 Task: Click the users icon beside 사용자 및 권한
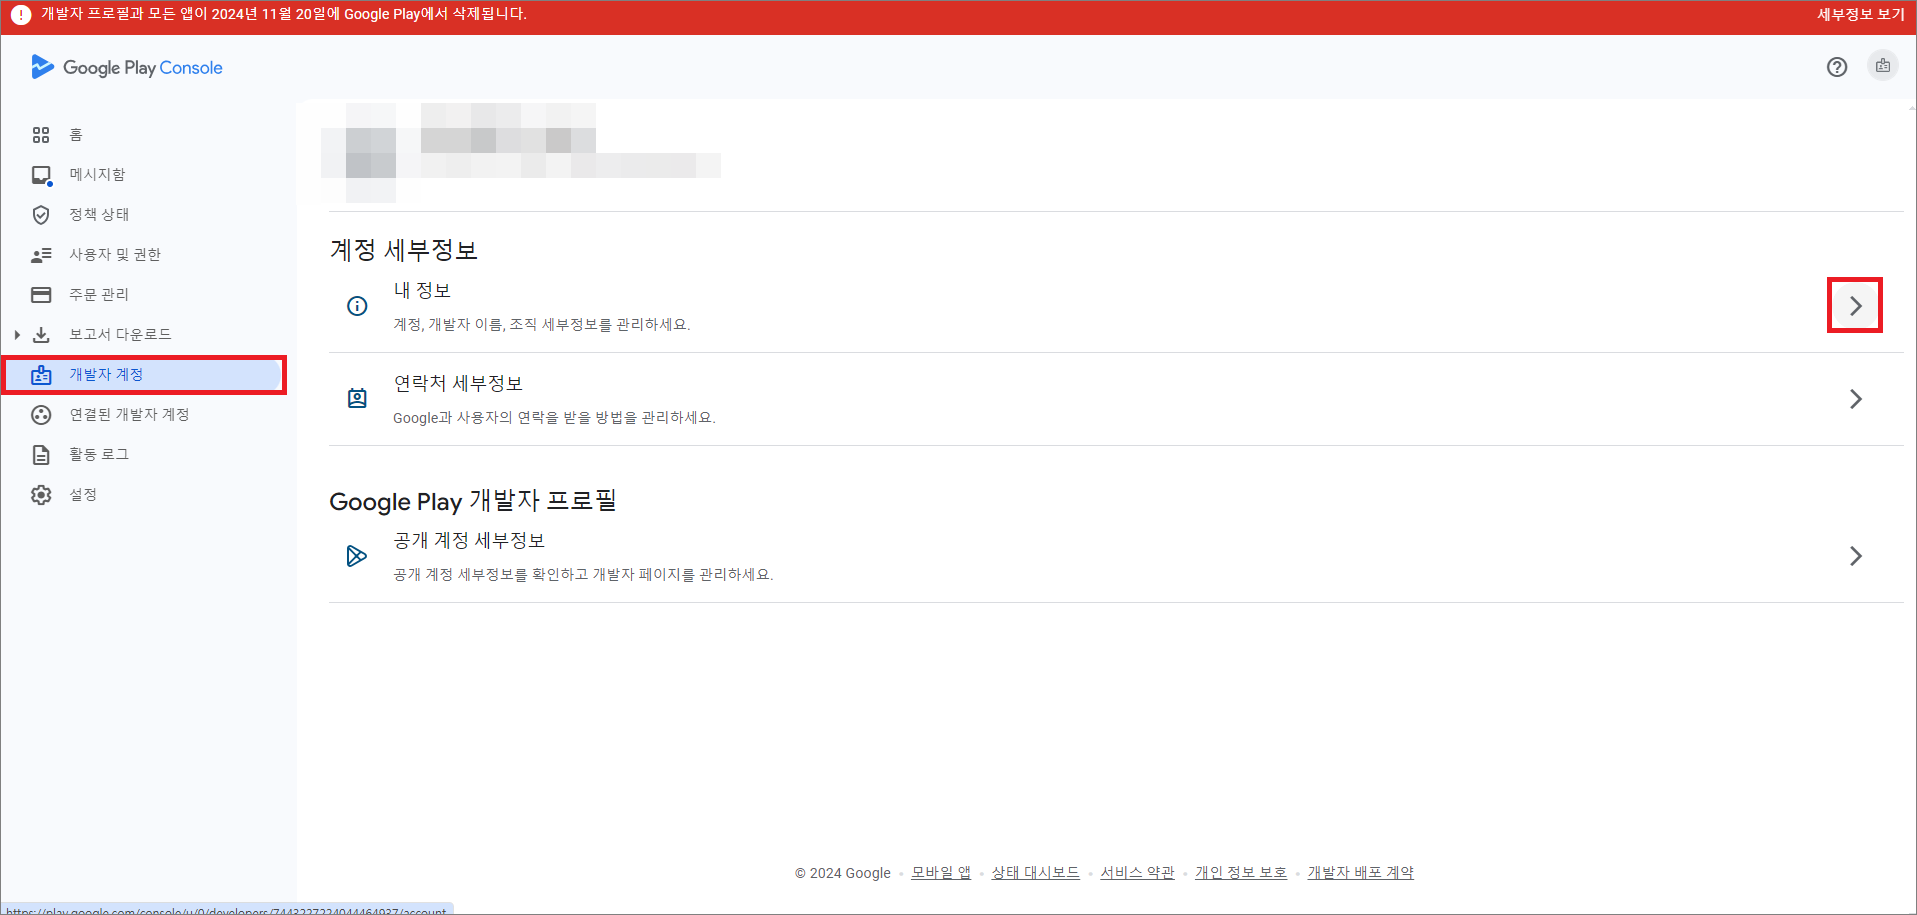coord(41,255)
